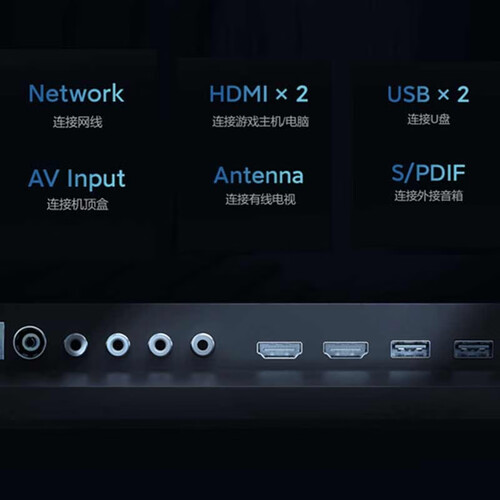Click the 连接U盘 caption
This screenshot has width=500, height=500.
tap(428, 119)
